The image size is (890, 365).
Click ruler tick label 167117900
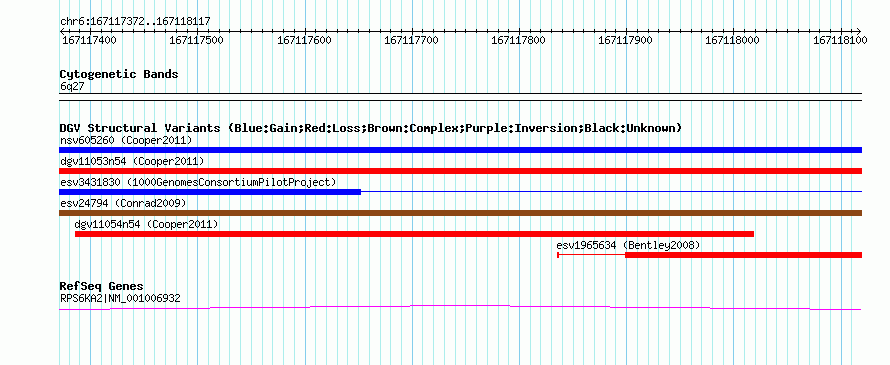(x=625, y=40)
